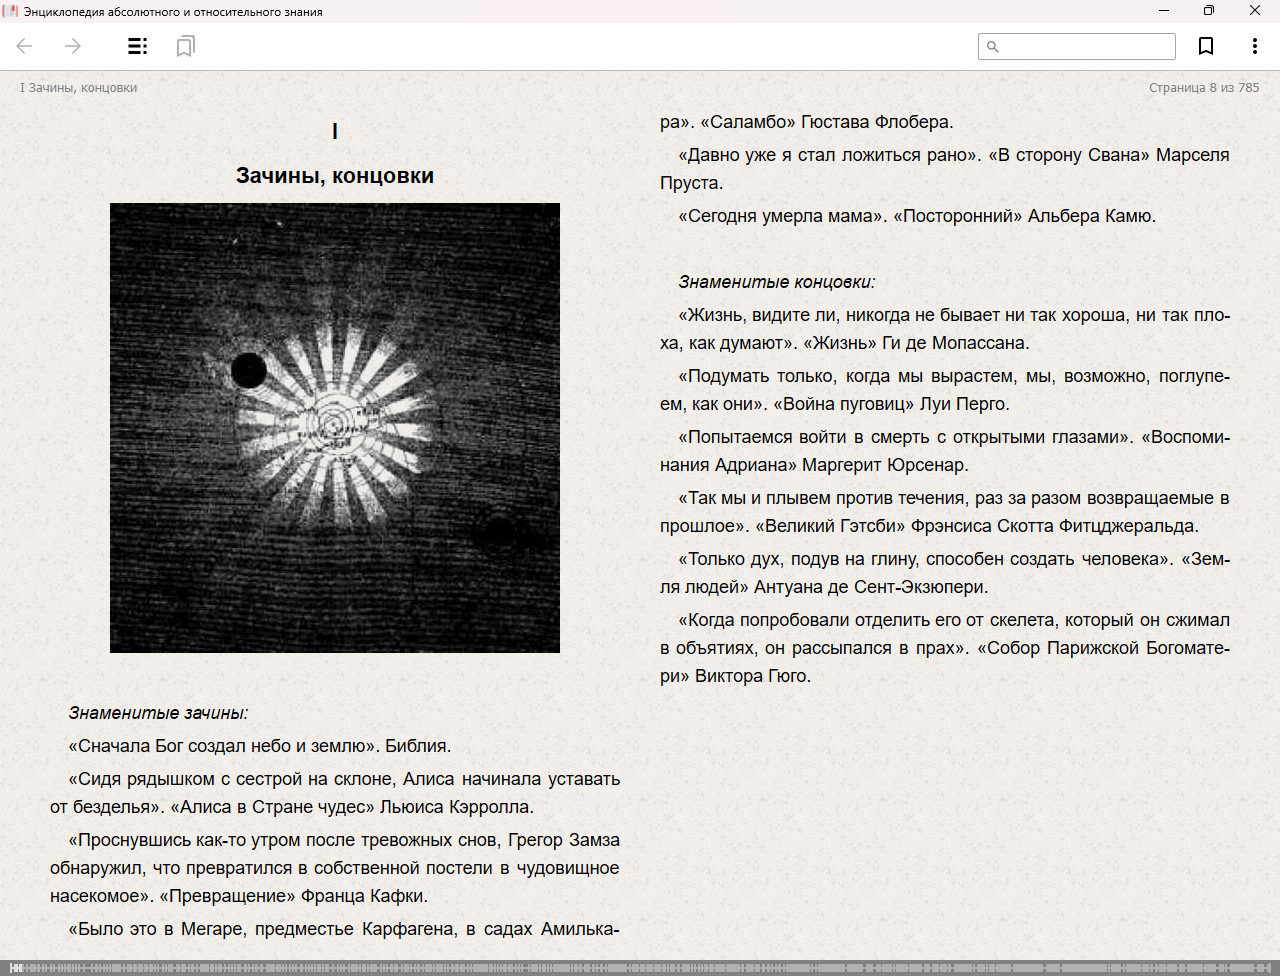Click the reading progress bar at bottom
Image resolution: width=1280 pixels, height=976 pixels.
pos(640,968)
